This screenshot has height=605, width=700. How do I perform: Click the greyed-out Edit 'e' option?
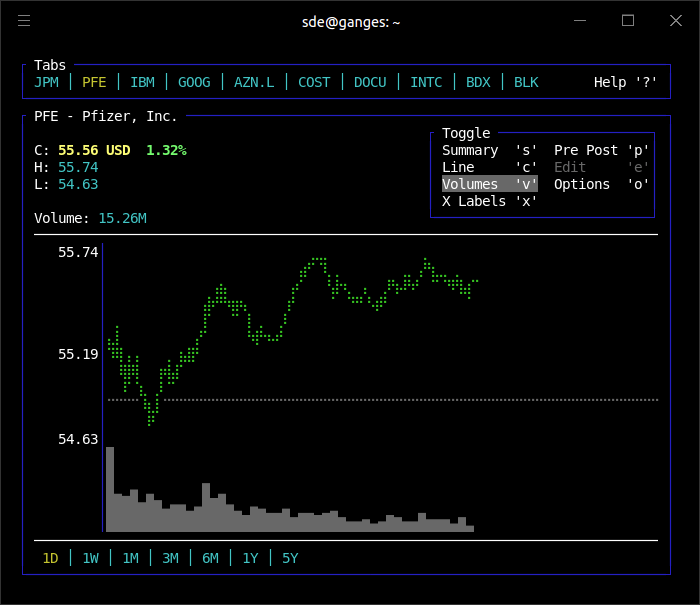(x=601, y=167)
